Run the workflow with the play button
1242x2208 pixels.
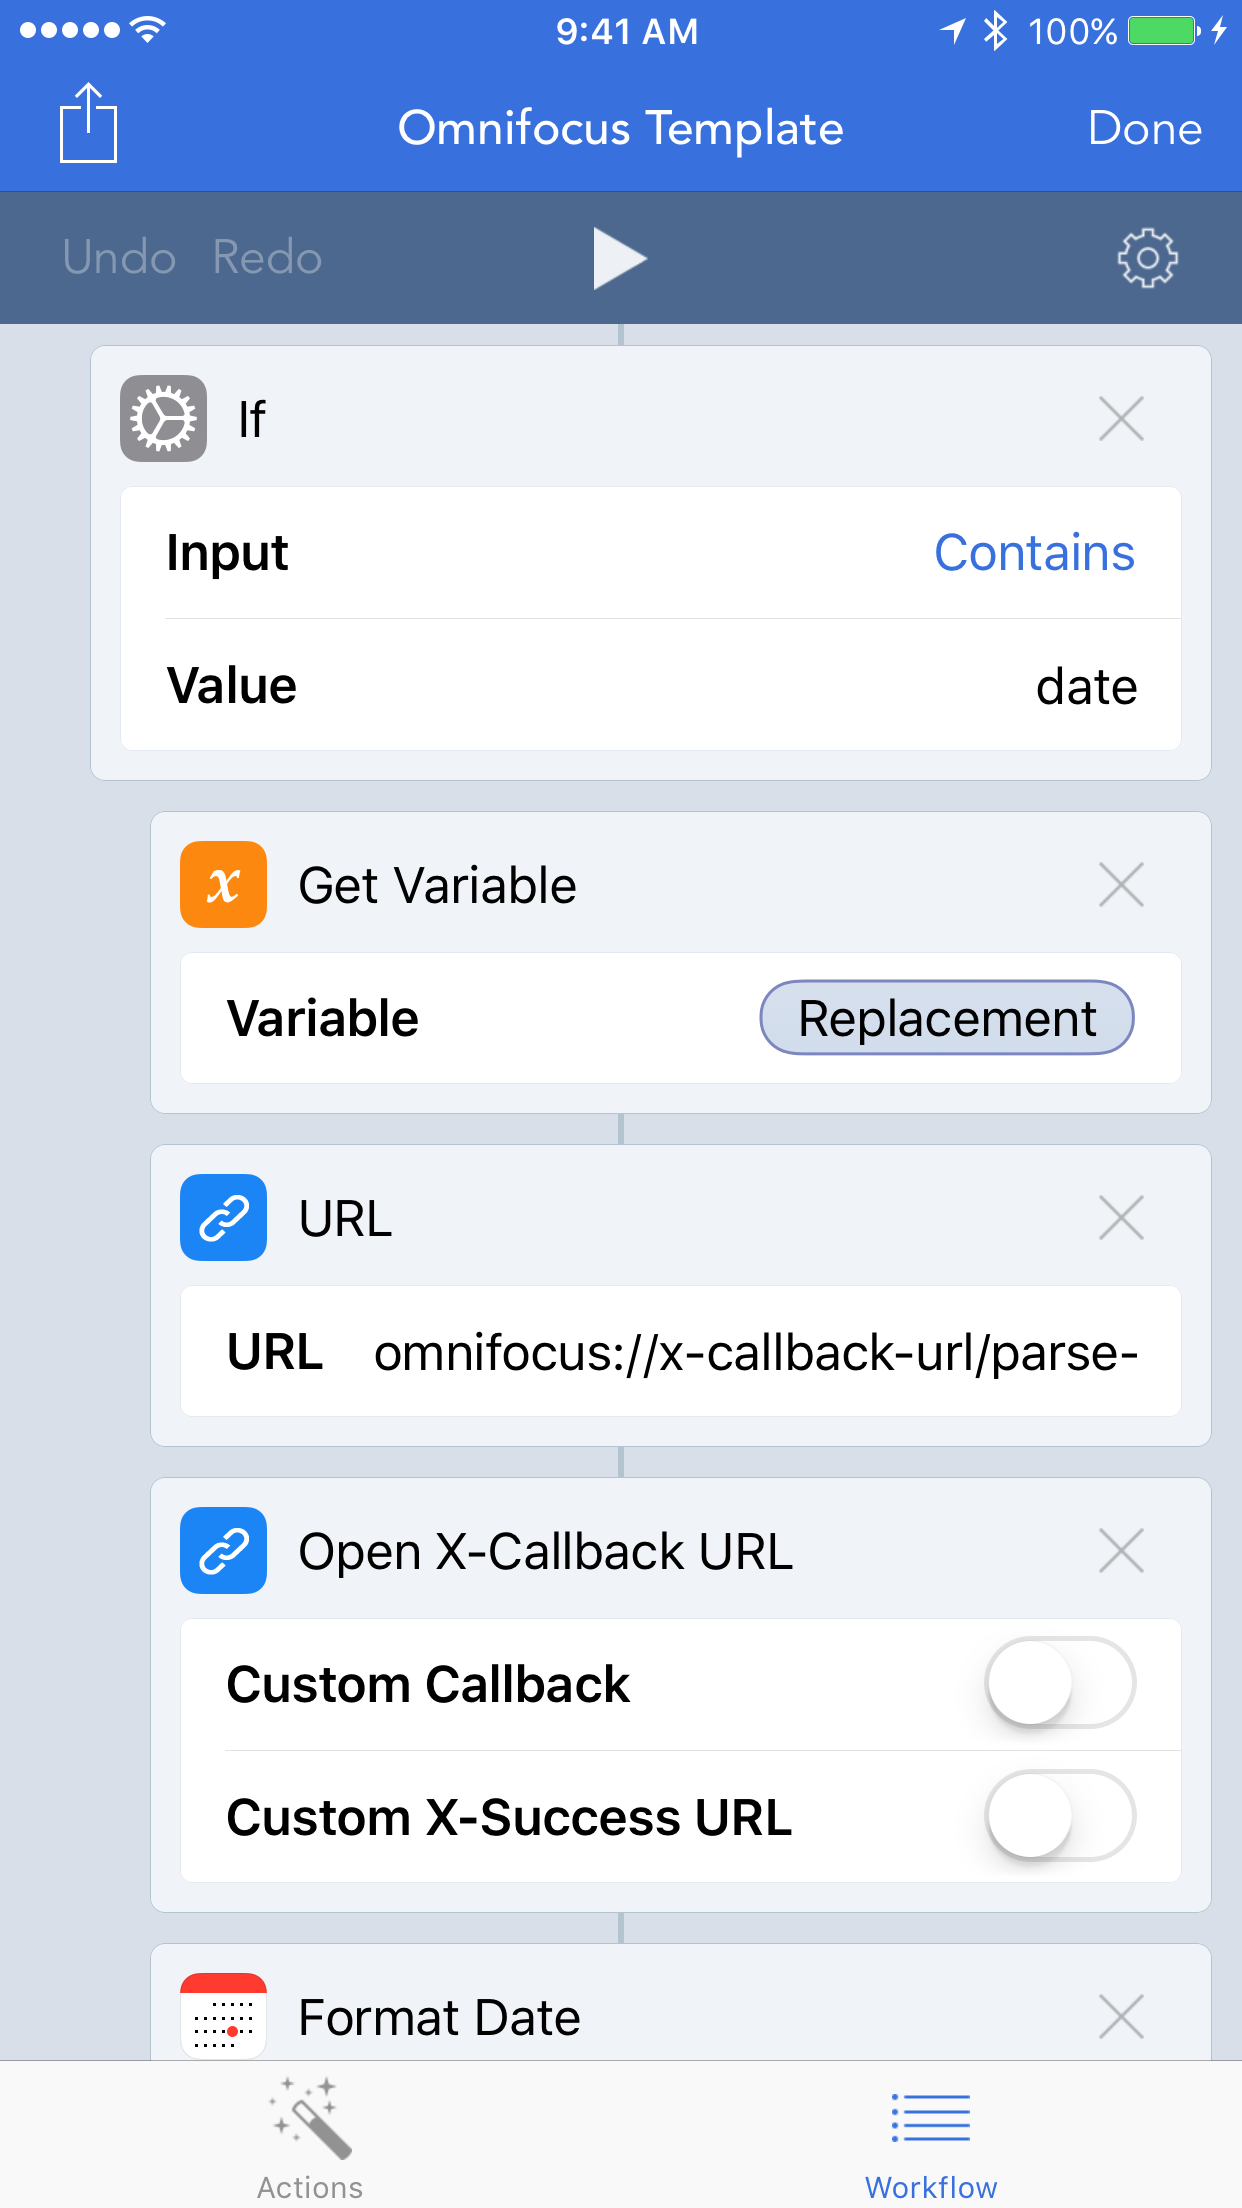[x=620, y=257]
